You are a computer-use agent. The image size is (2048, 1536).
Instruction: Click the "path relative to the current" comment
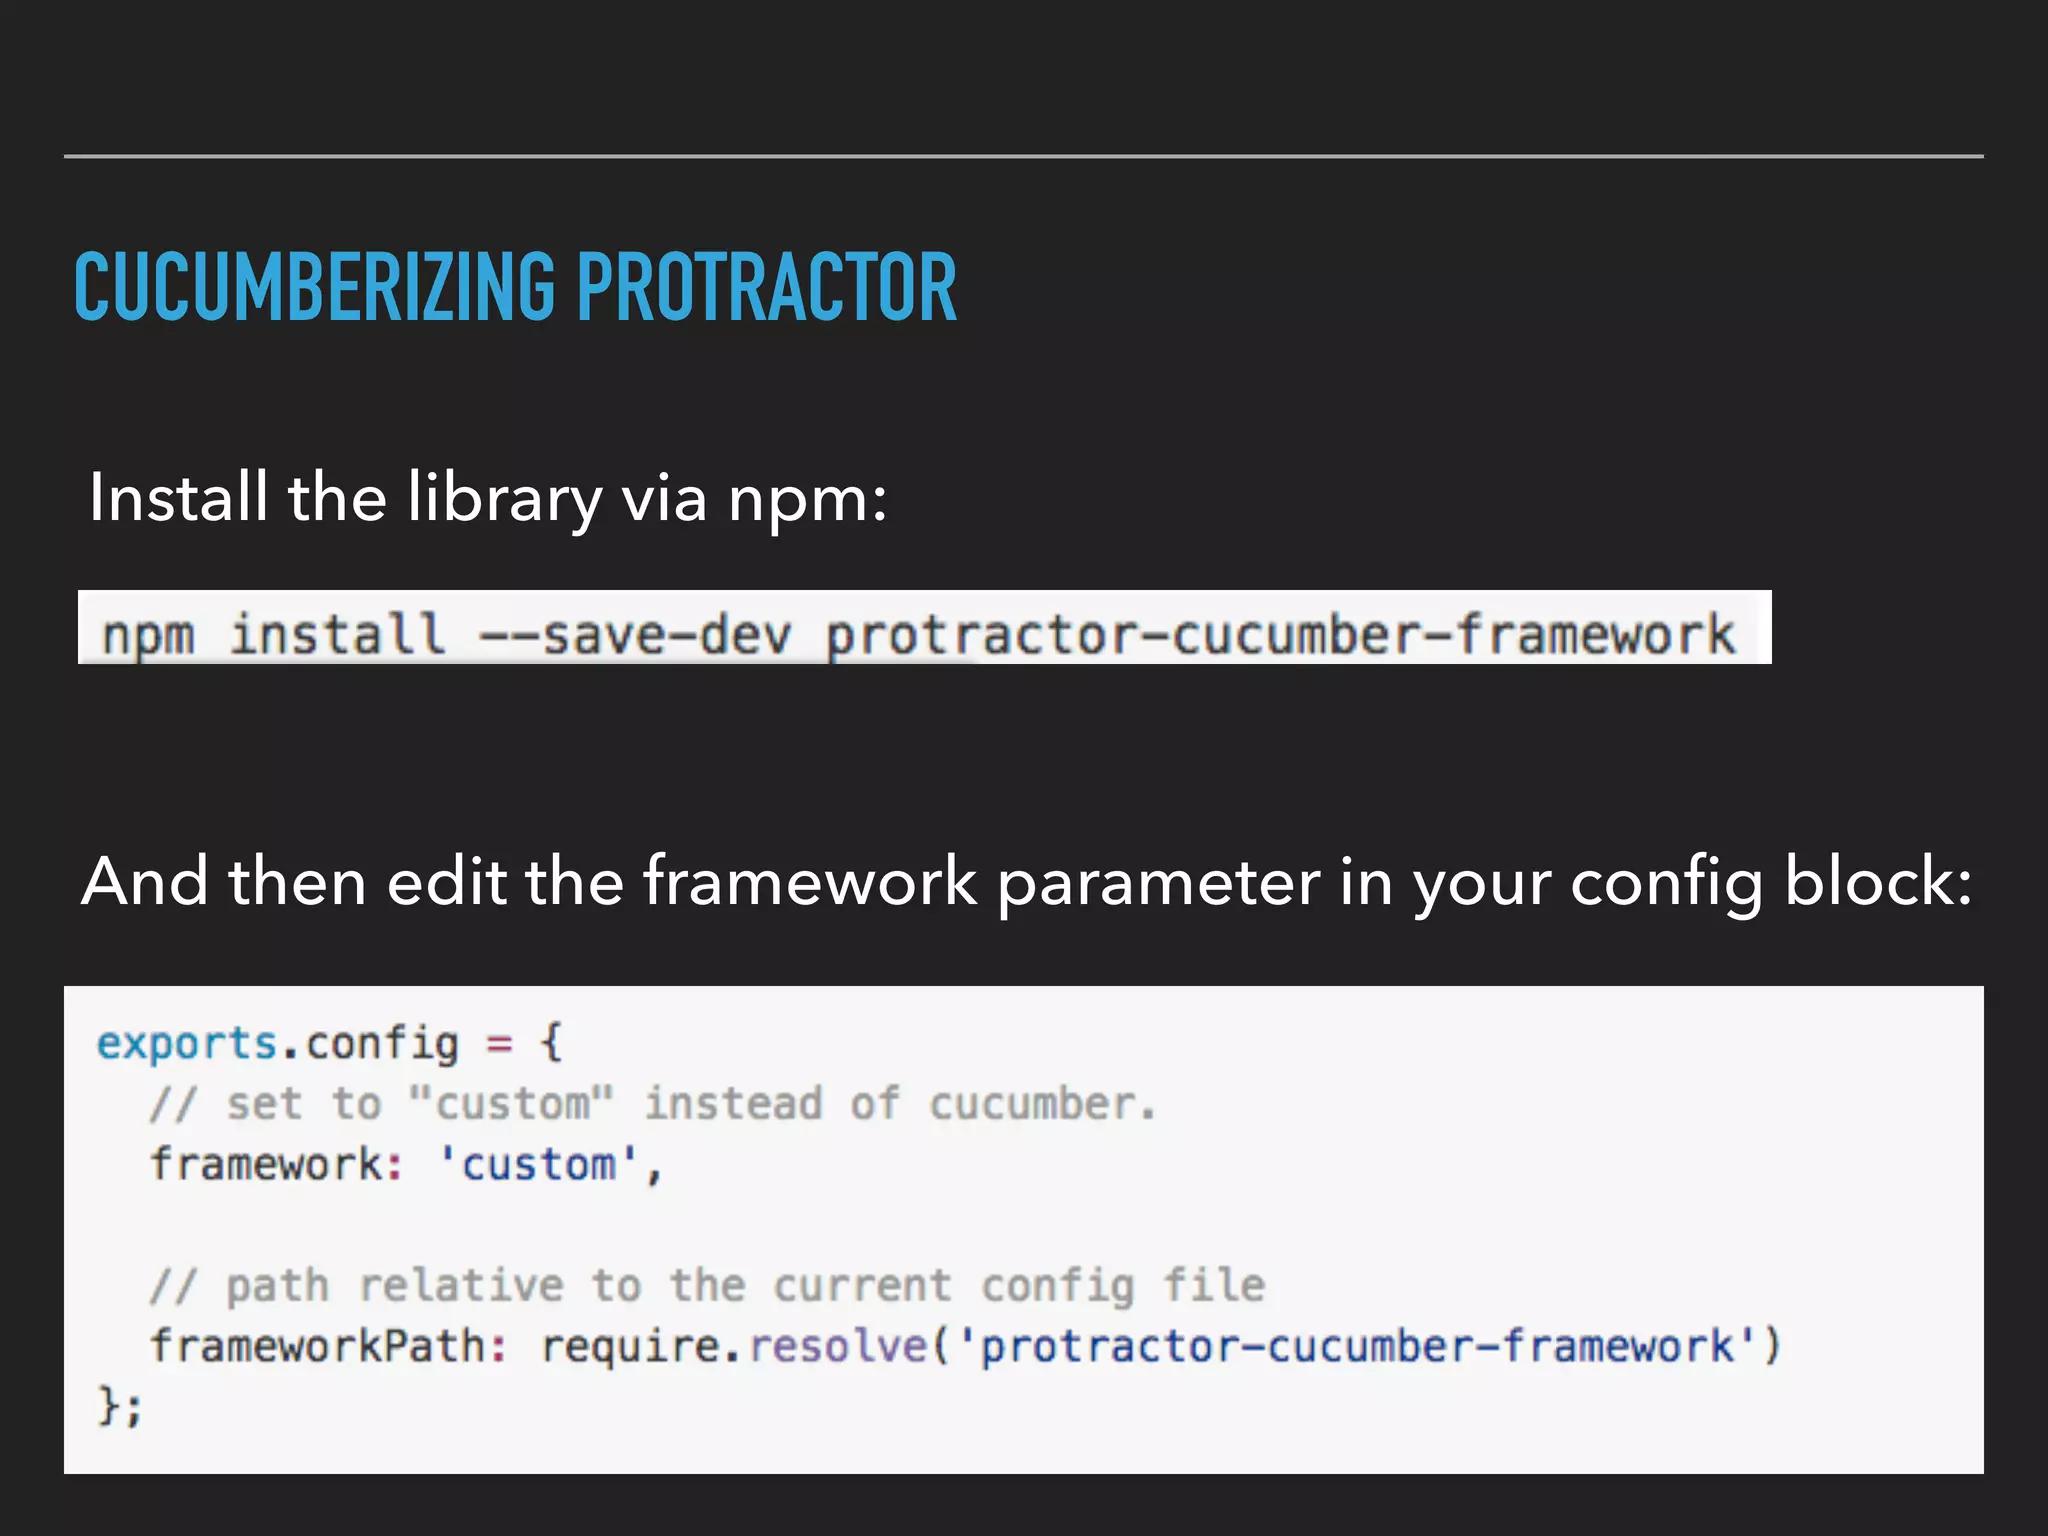pos(706,1286)
